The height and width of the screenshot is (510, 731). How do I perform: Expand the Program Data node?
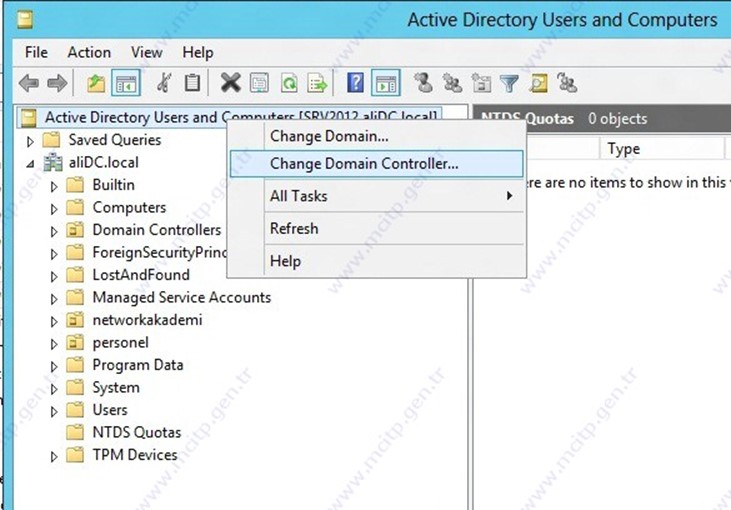tap(54, 366)
